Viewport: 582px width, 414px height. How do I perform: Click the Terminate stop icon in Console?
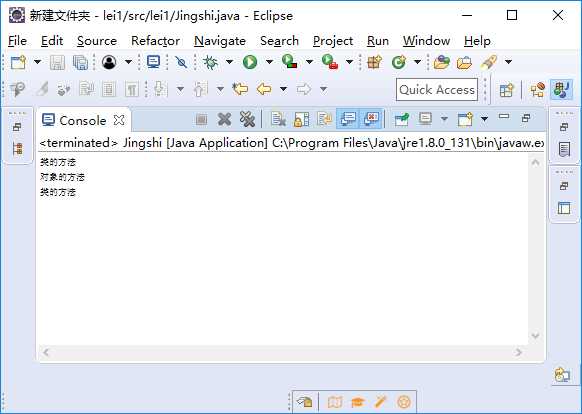tap(202, 119)
